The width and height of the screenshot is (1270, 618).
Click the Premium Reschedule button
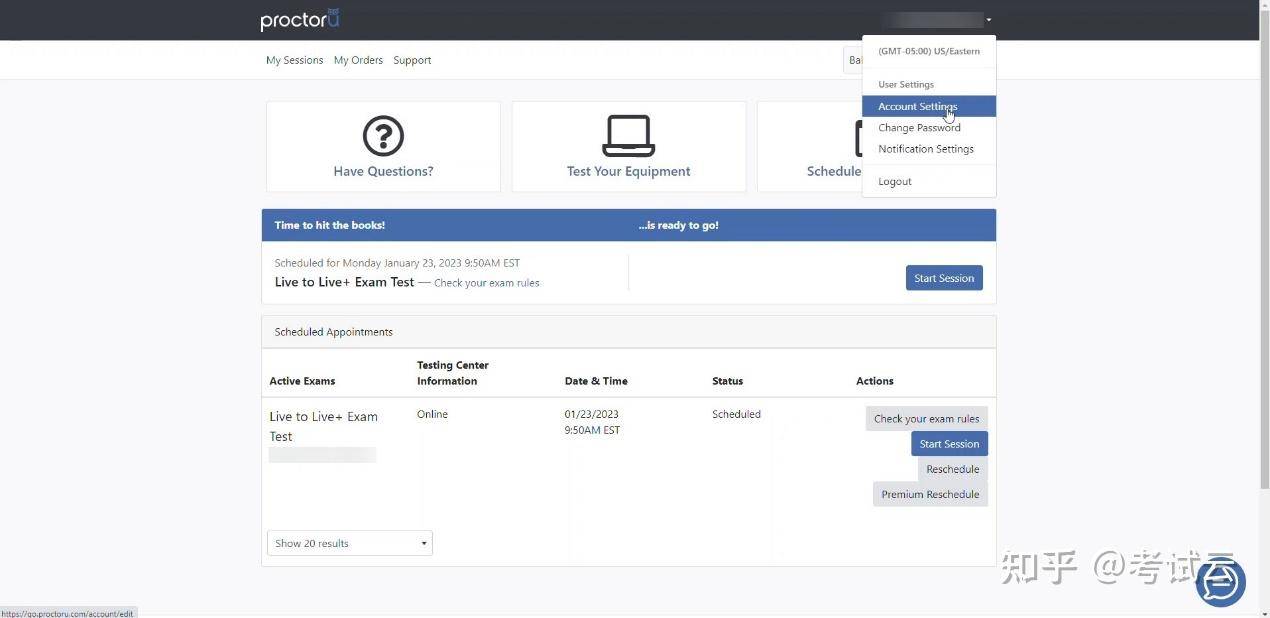click(x=930, y=494)
